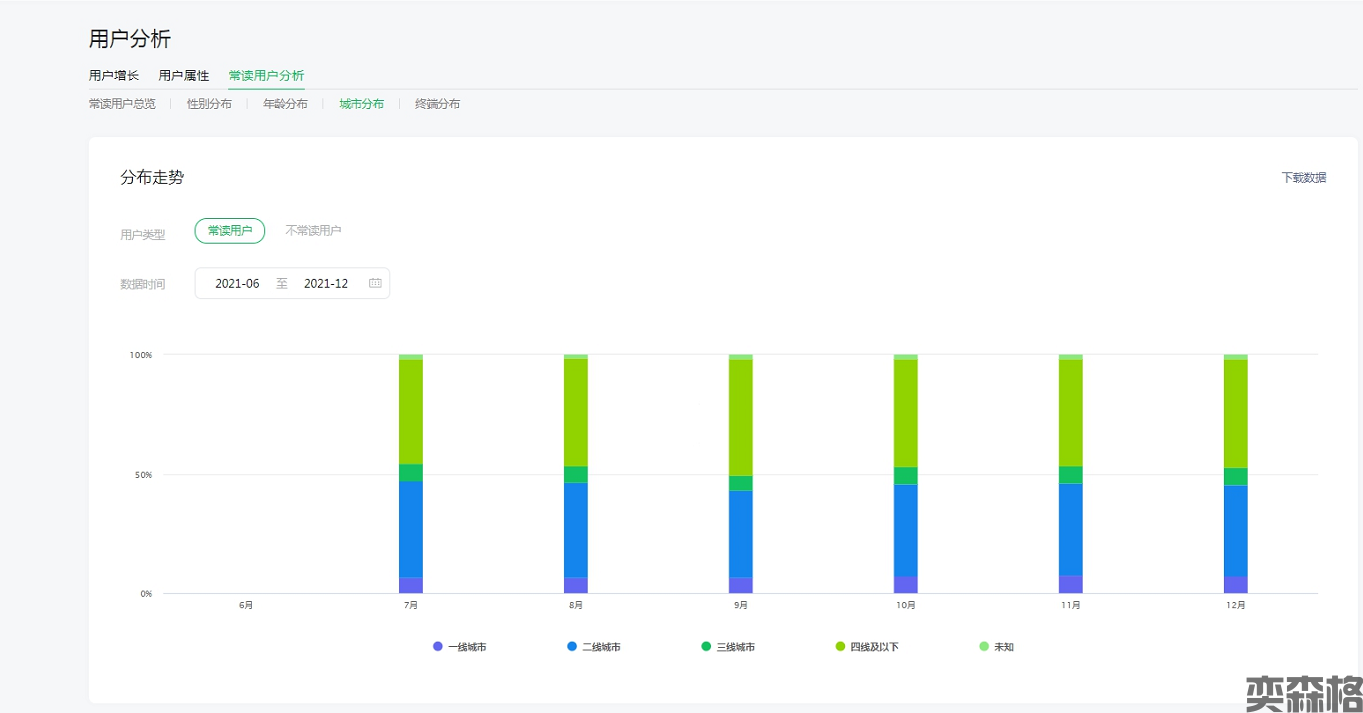
Task: Toggle the 二线城市 legend dot
Action: point(572,647)
